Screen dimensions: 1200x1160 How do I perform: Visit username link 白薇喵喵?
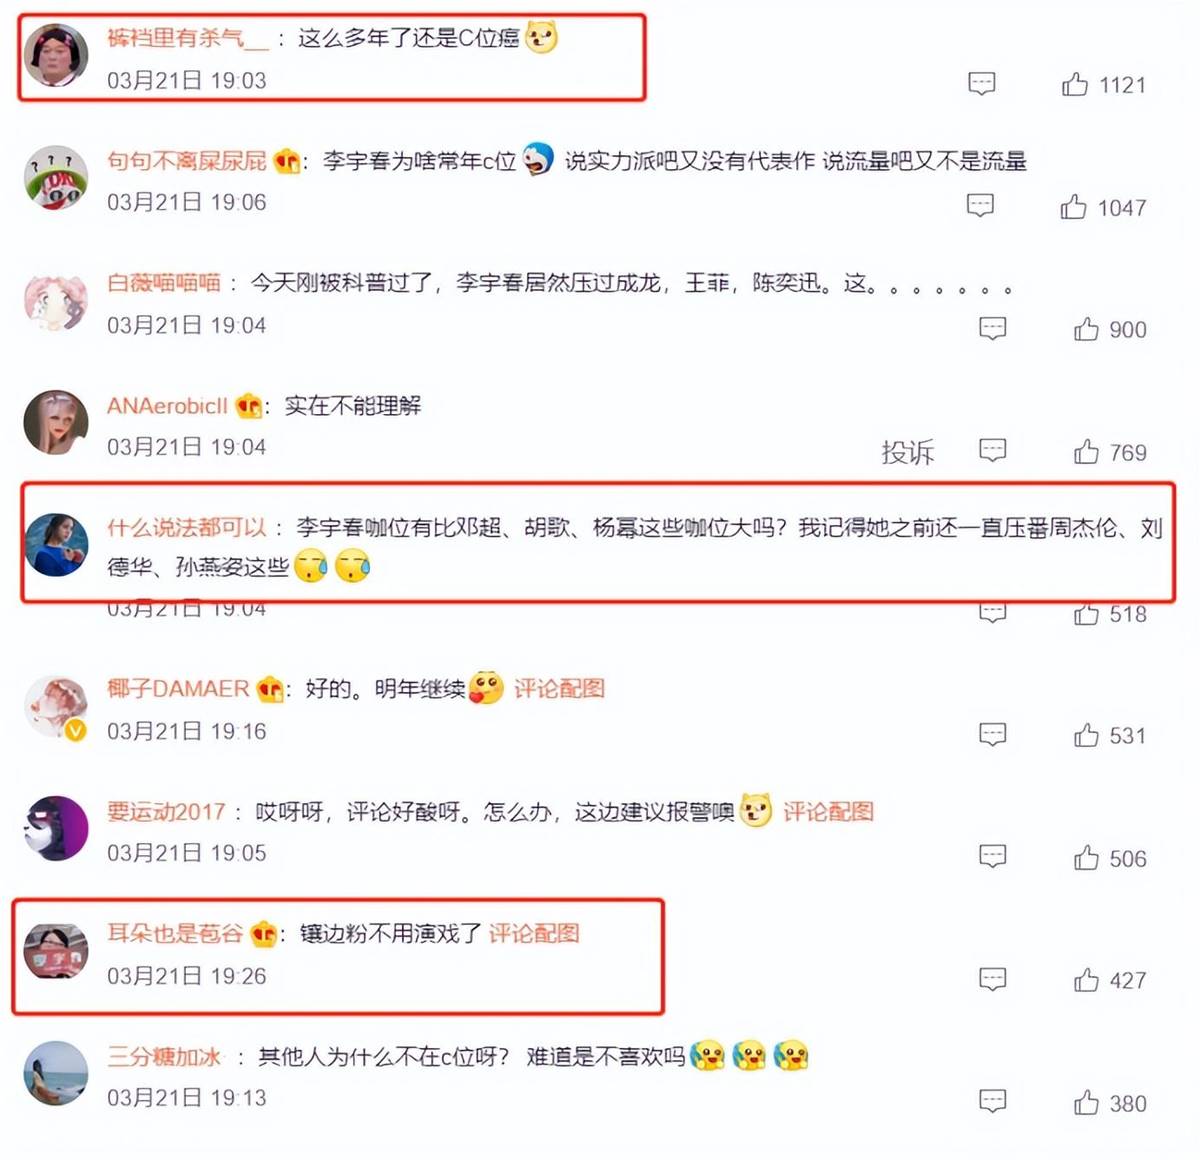164,283
